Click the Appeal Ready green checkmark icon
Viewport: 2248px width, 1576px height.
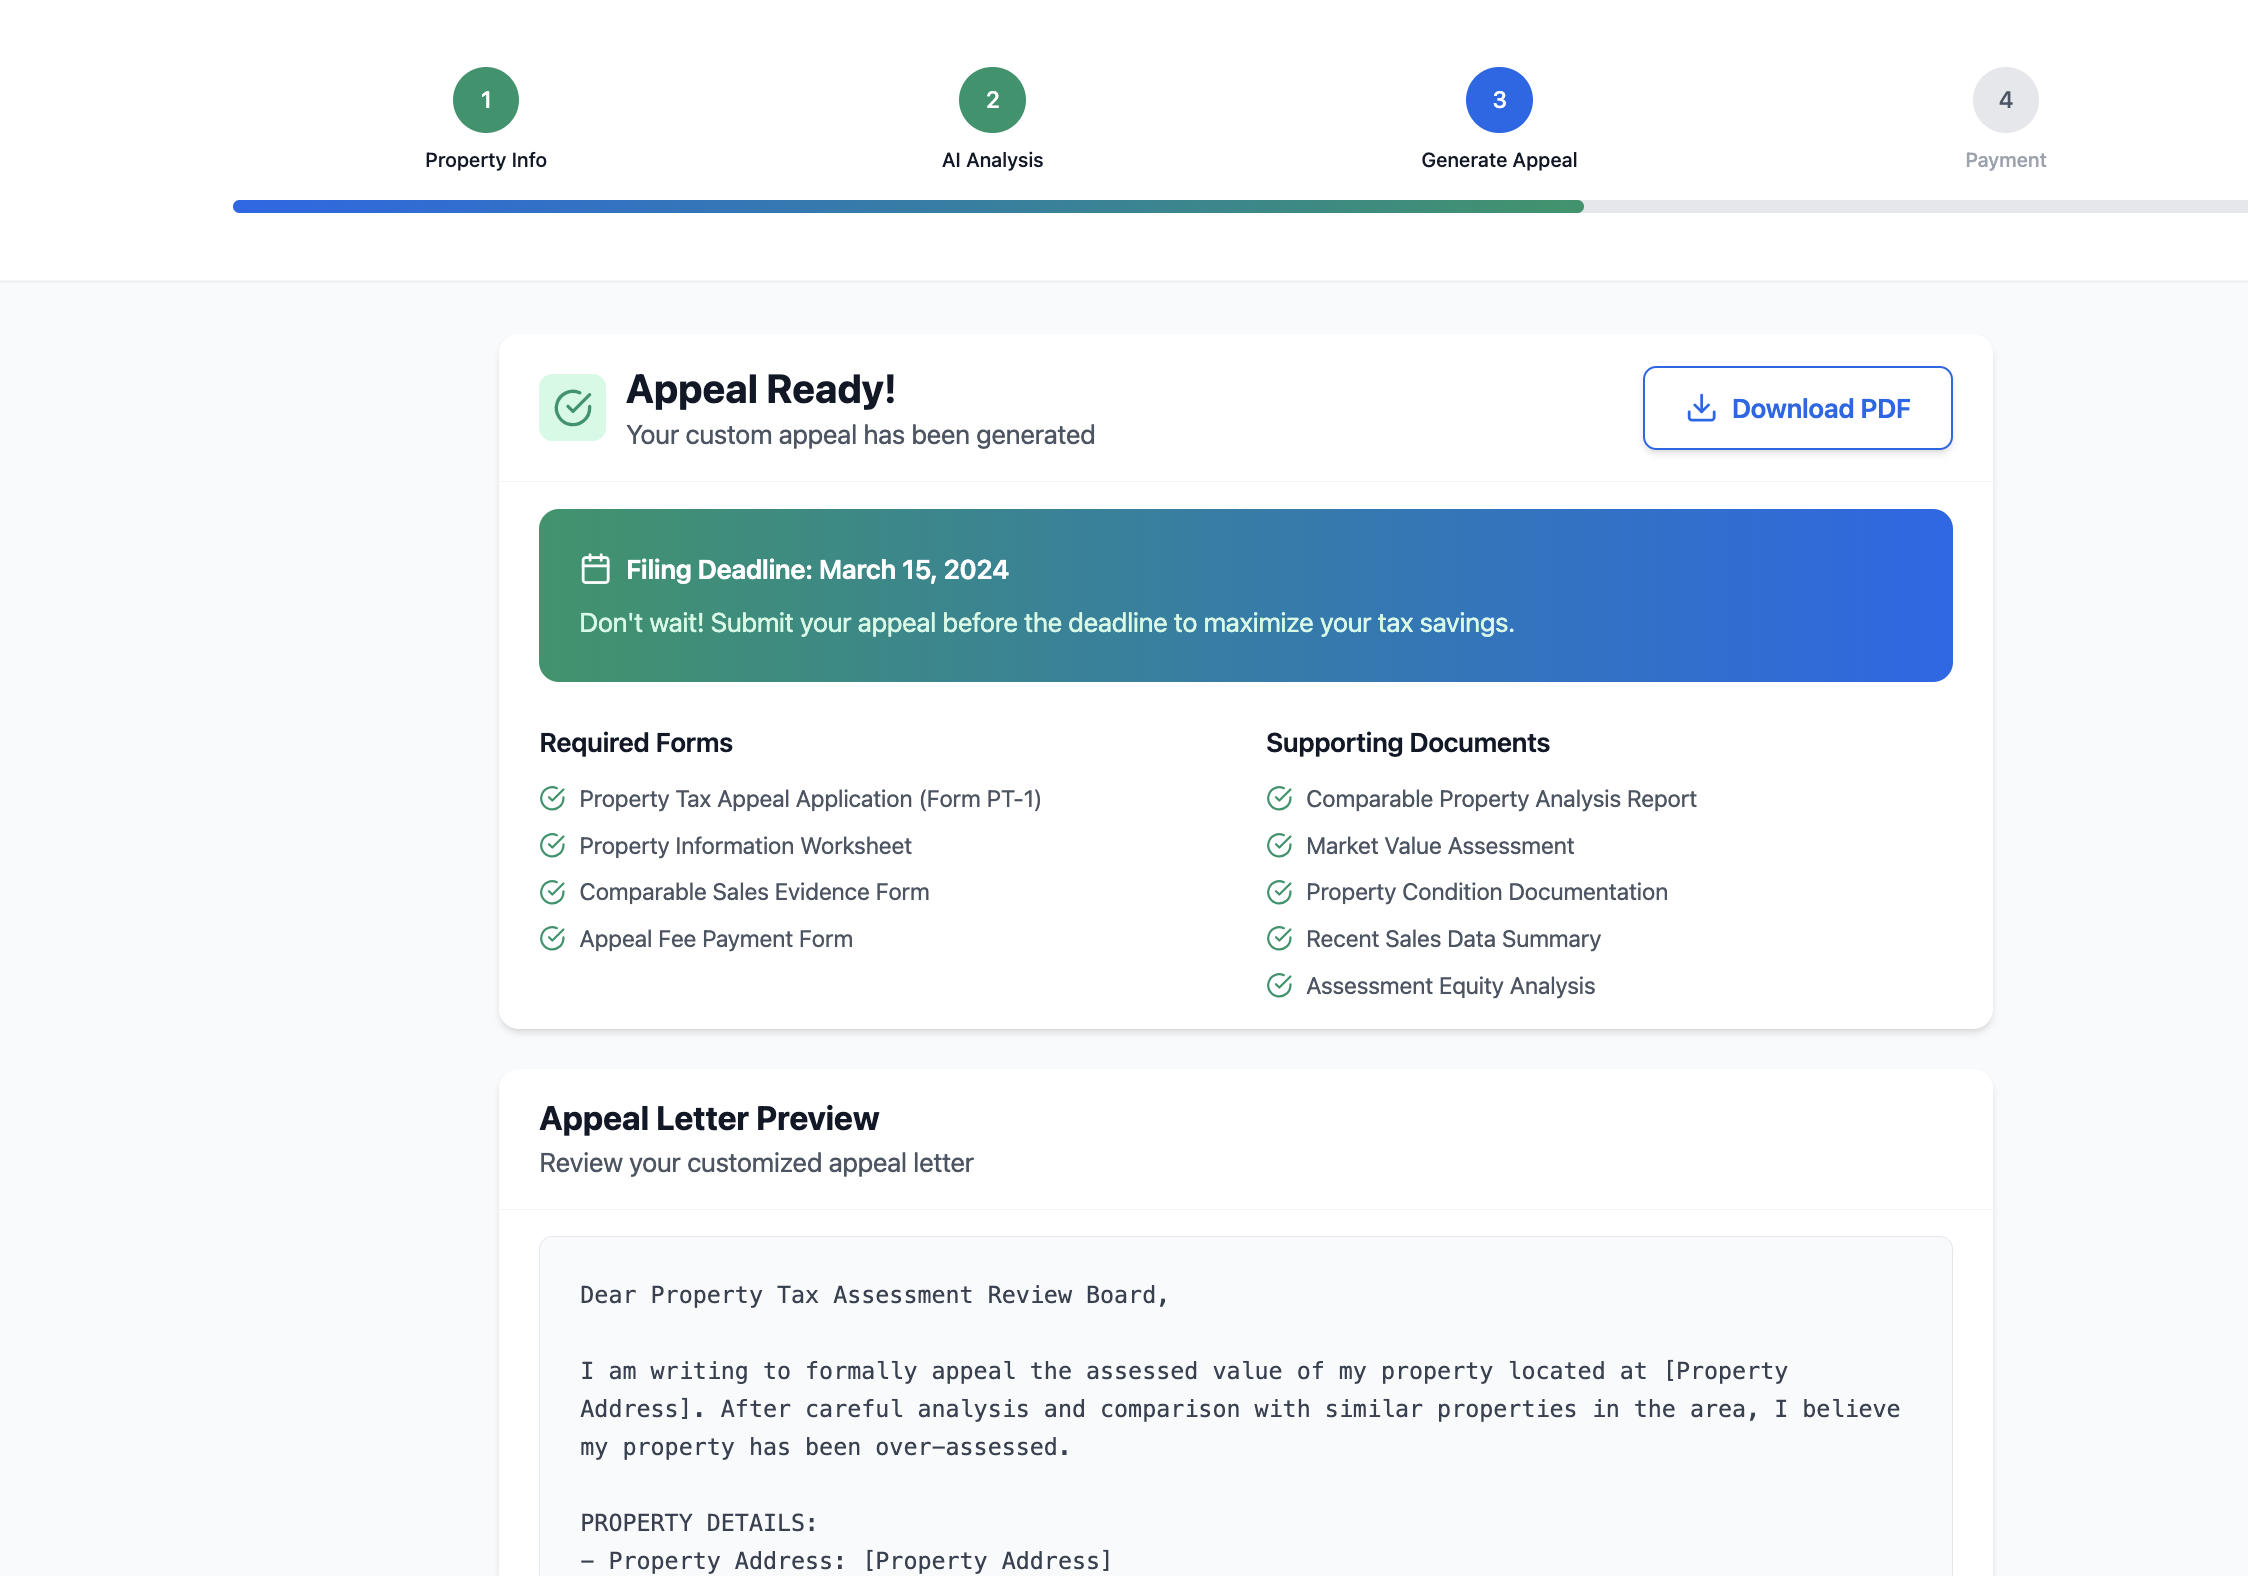(x=572, y=408)
